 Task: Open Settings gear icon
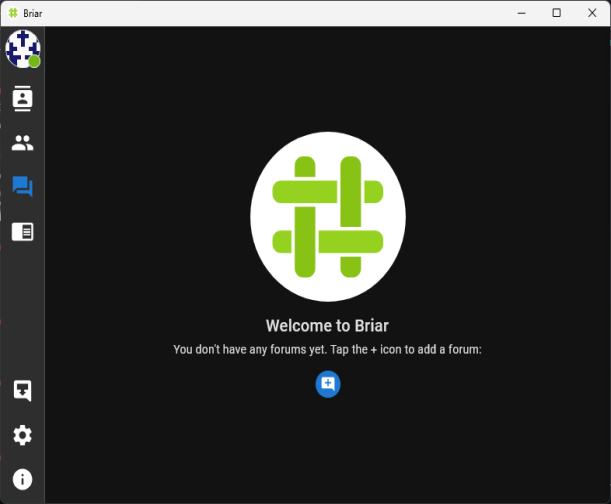point(23,435)
